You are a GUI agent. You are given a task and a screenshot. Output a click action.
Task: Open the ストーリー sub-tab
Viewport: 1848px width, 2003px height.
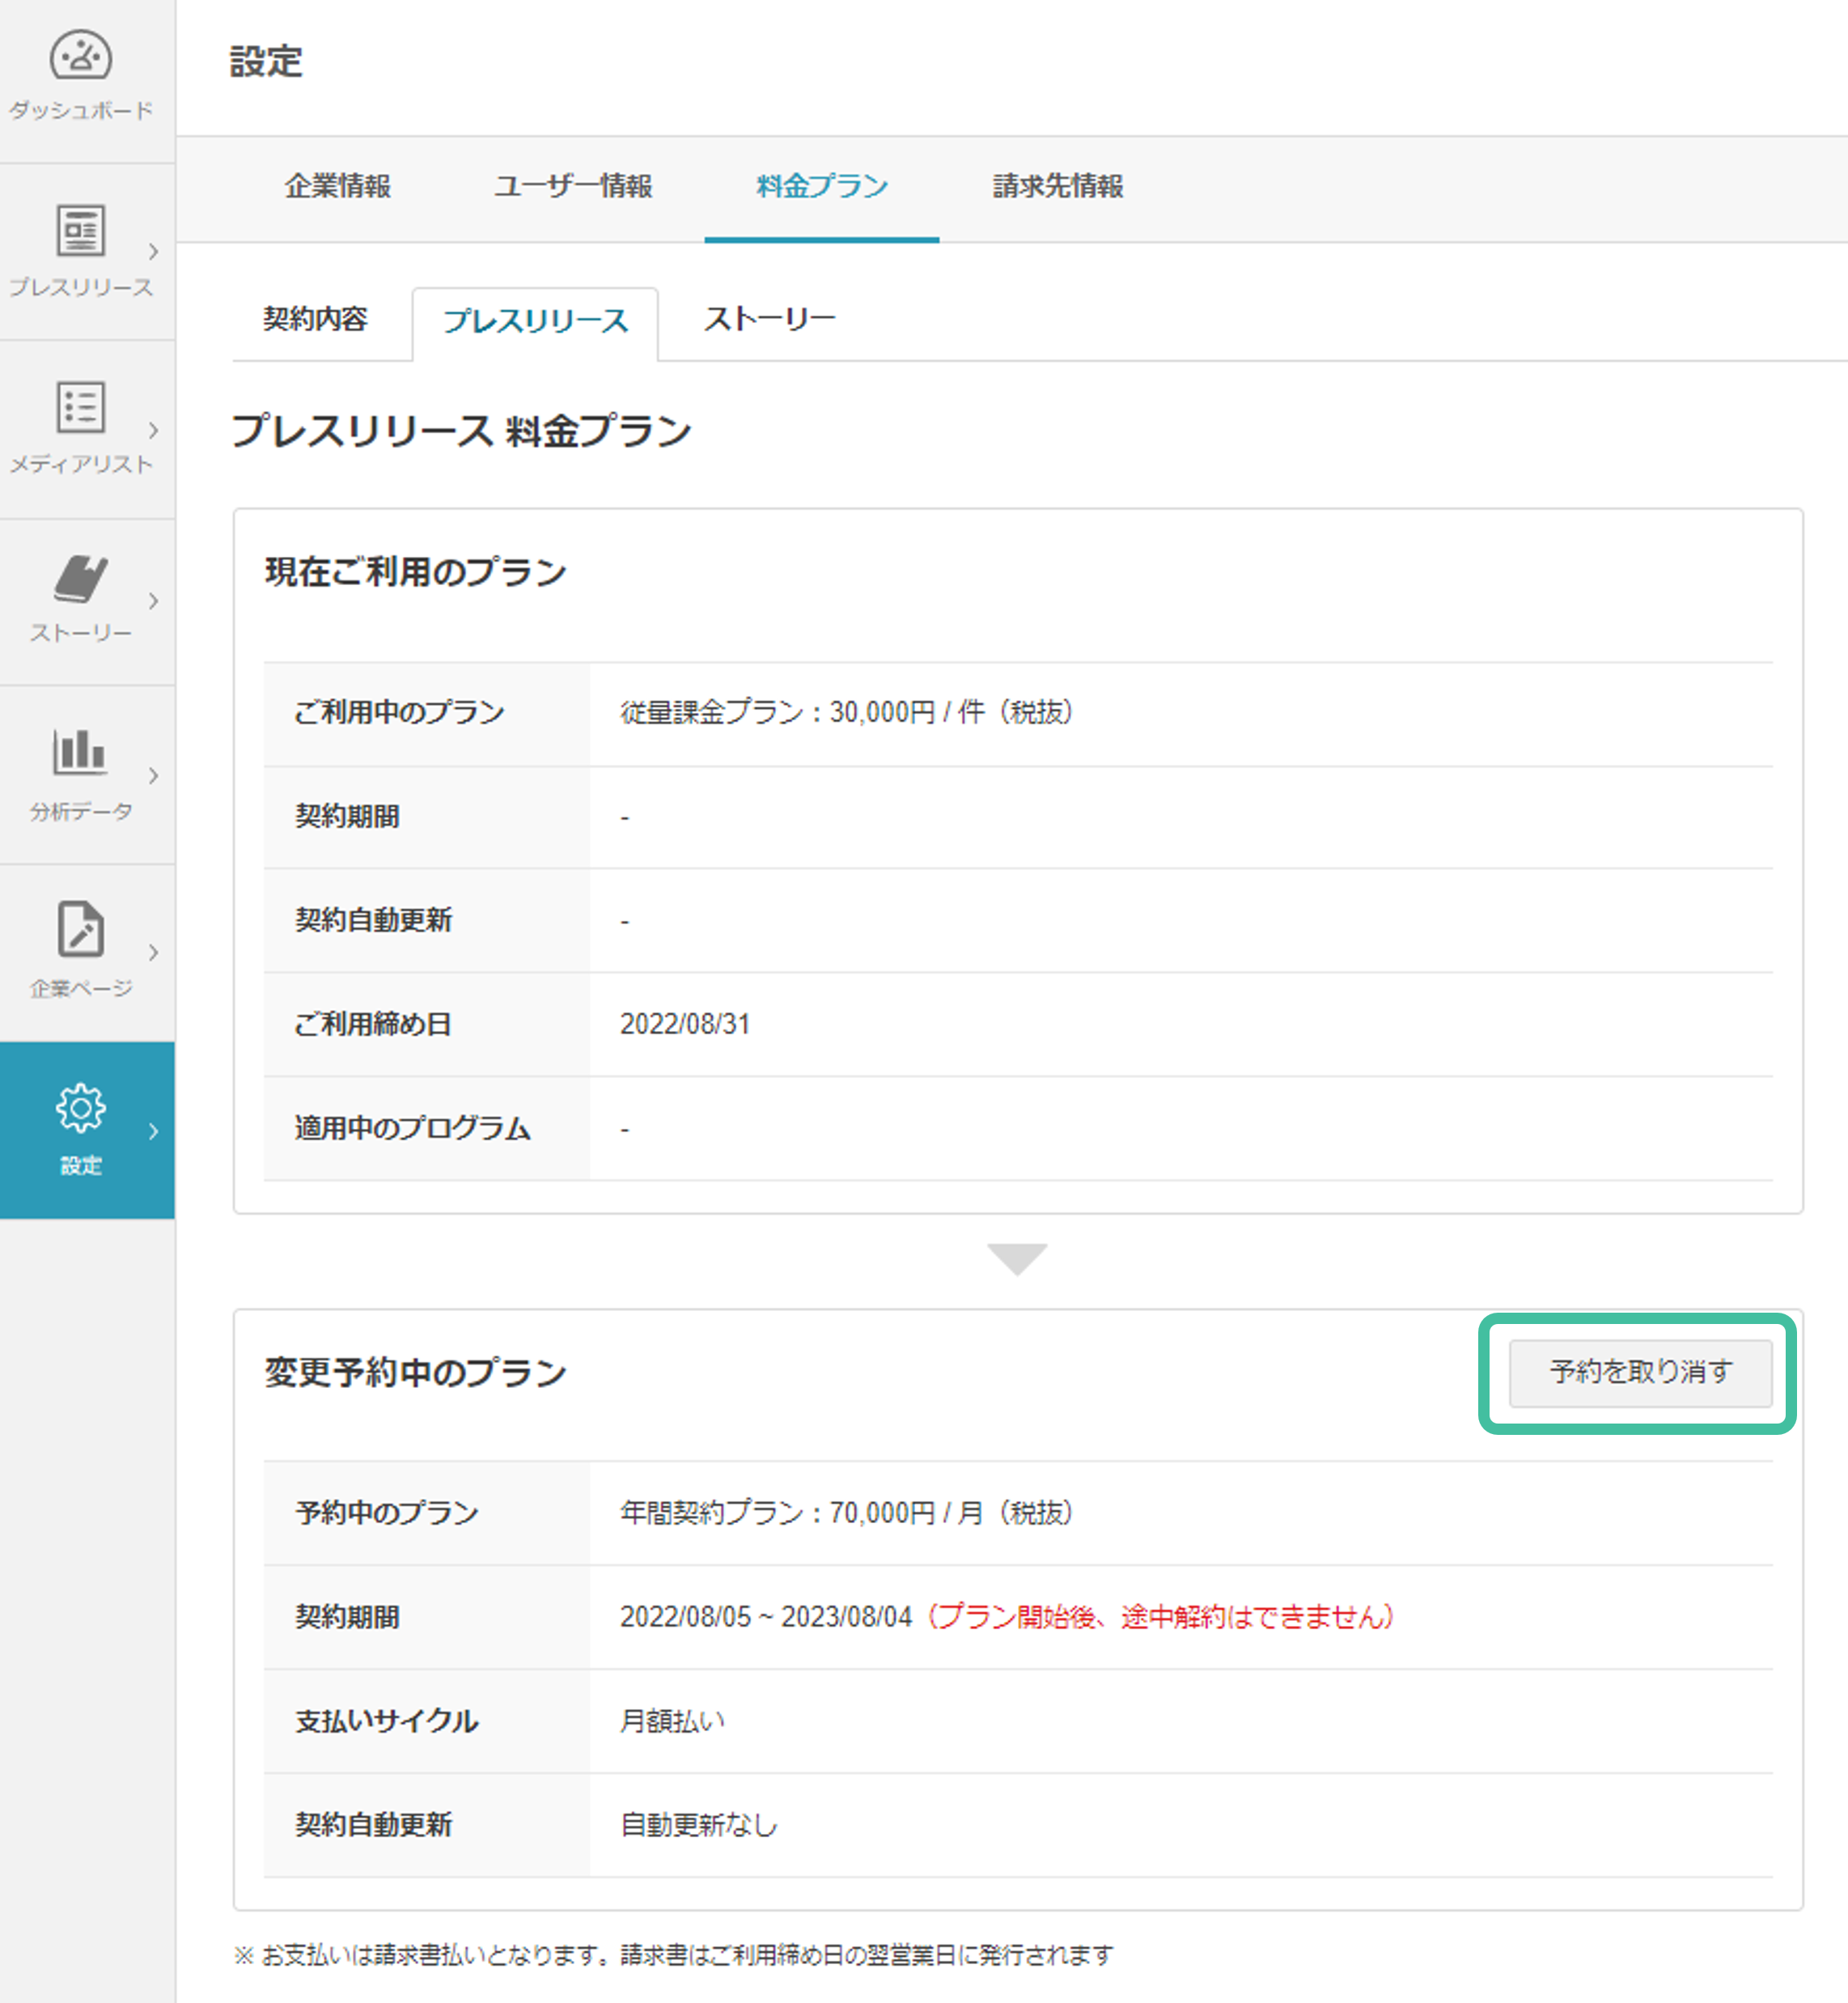click(769, 319)
